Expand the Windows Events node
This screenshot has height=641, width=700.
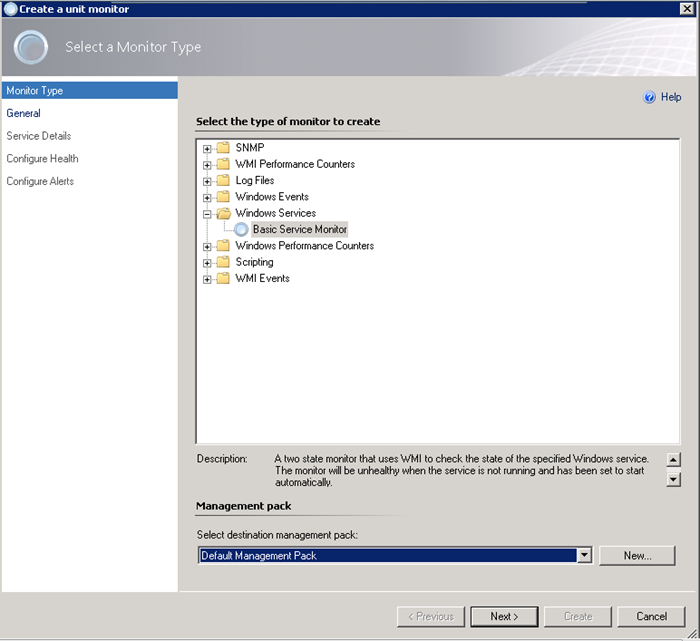pos(207,198)
